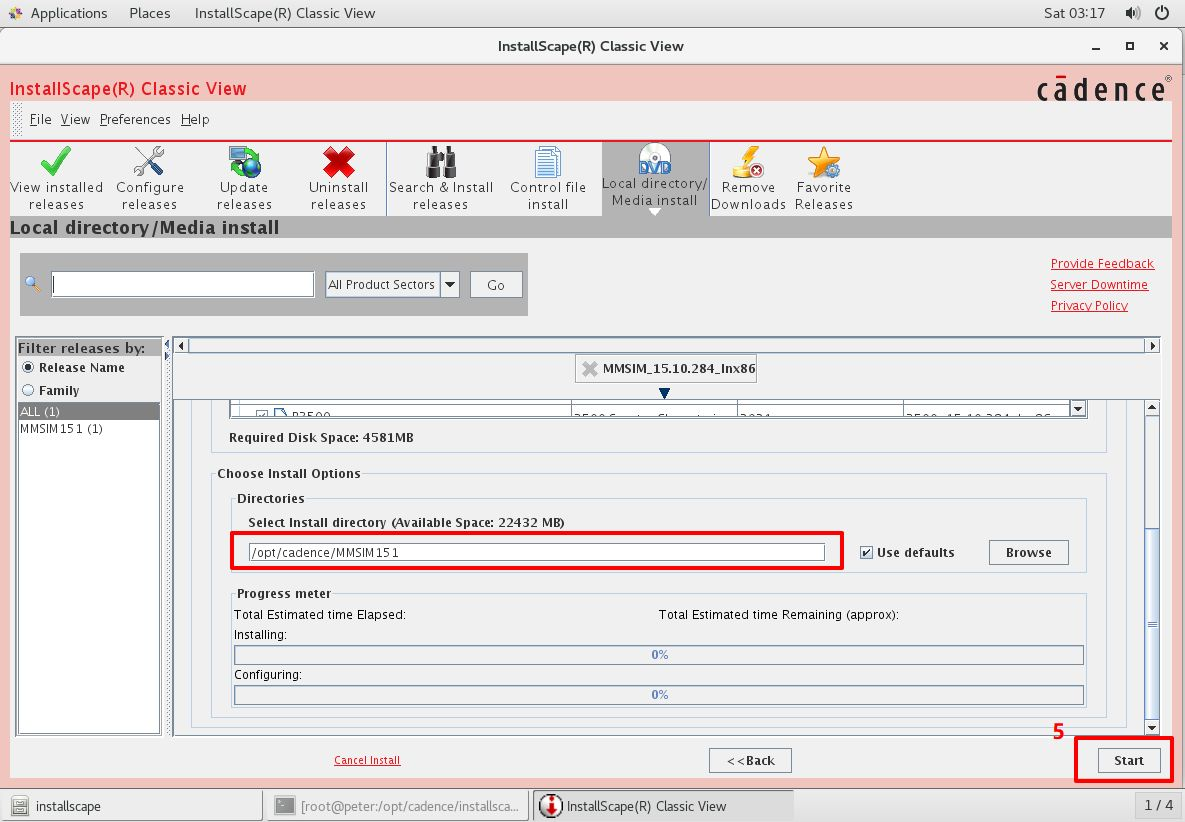
Task: Click vertical scrollbar up arrow
Action: pos(1152,408)
